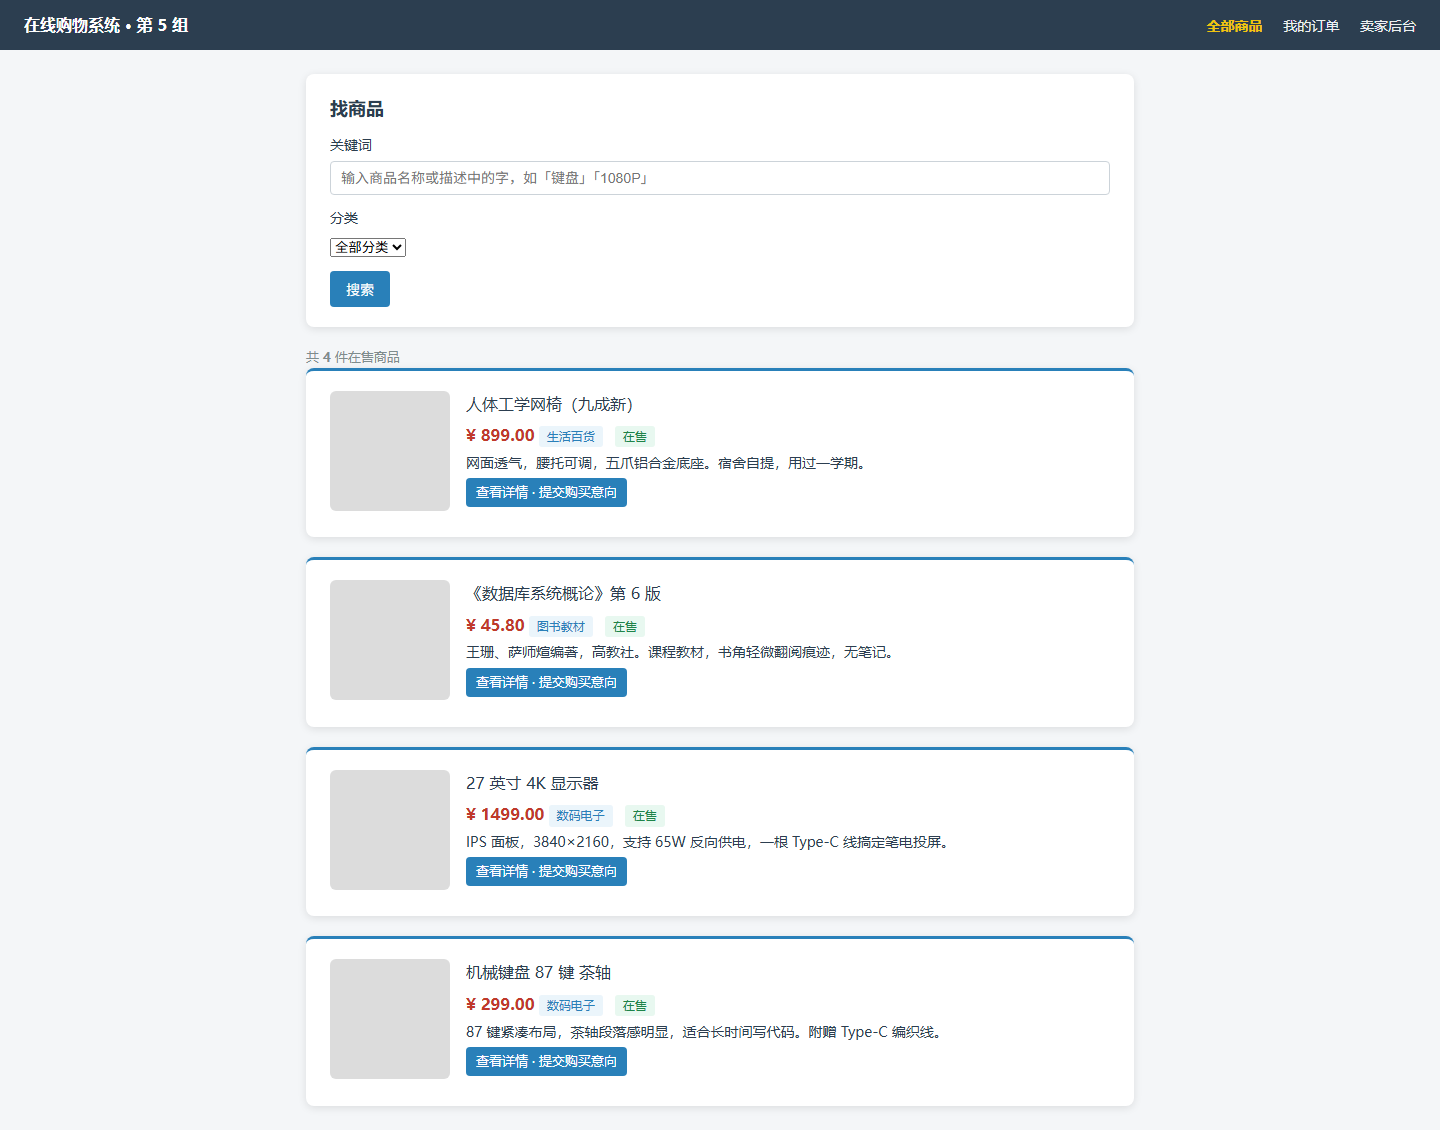1440x1130 pixels.
Task: Click the 共 4 件在售商品 count text
Action: coord(353,357)
